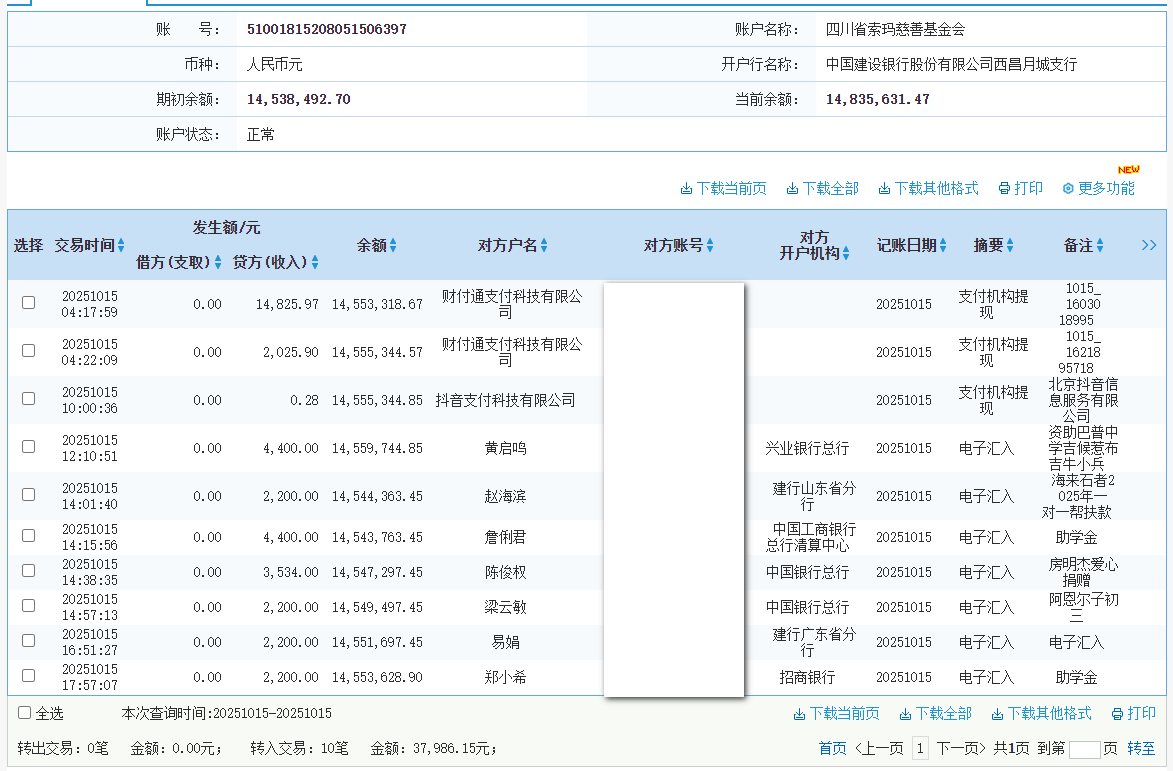Sort 对方户名 column via arrows

tap(544, 245)
